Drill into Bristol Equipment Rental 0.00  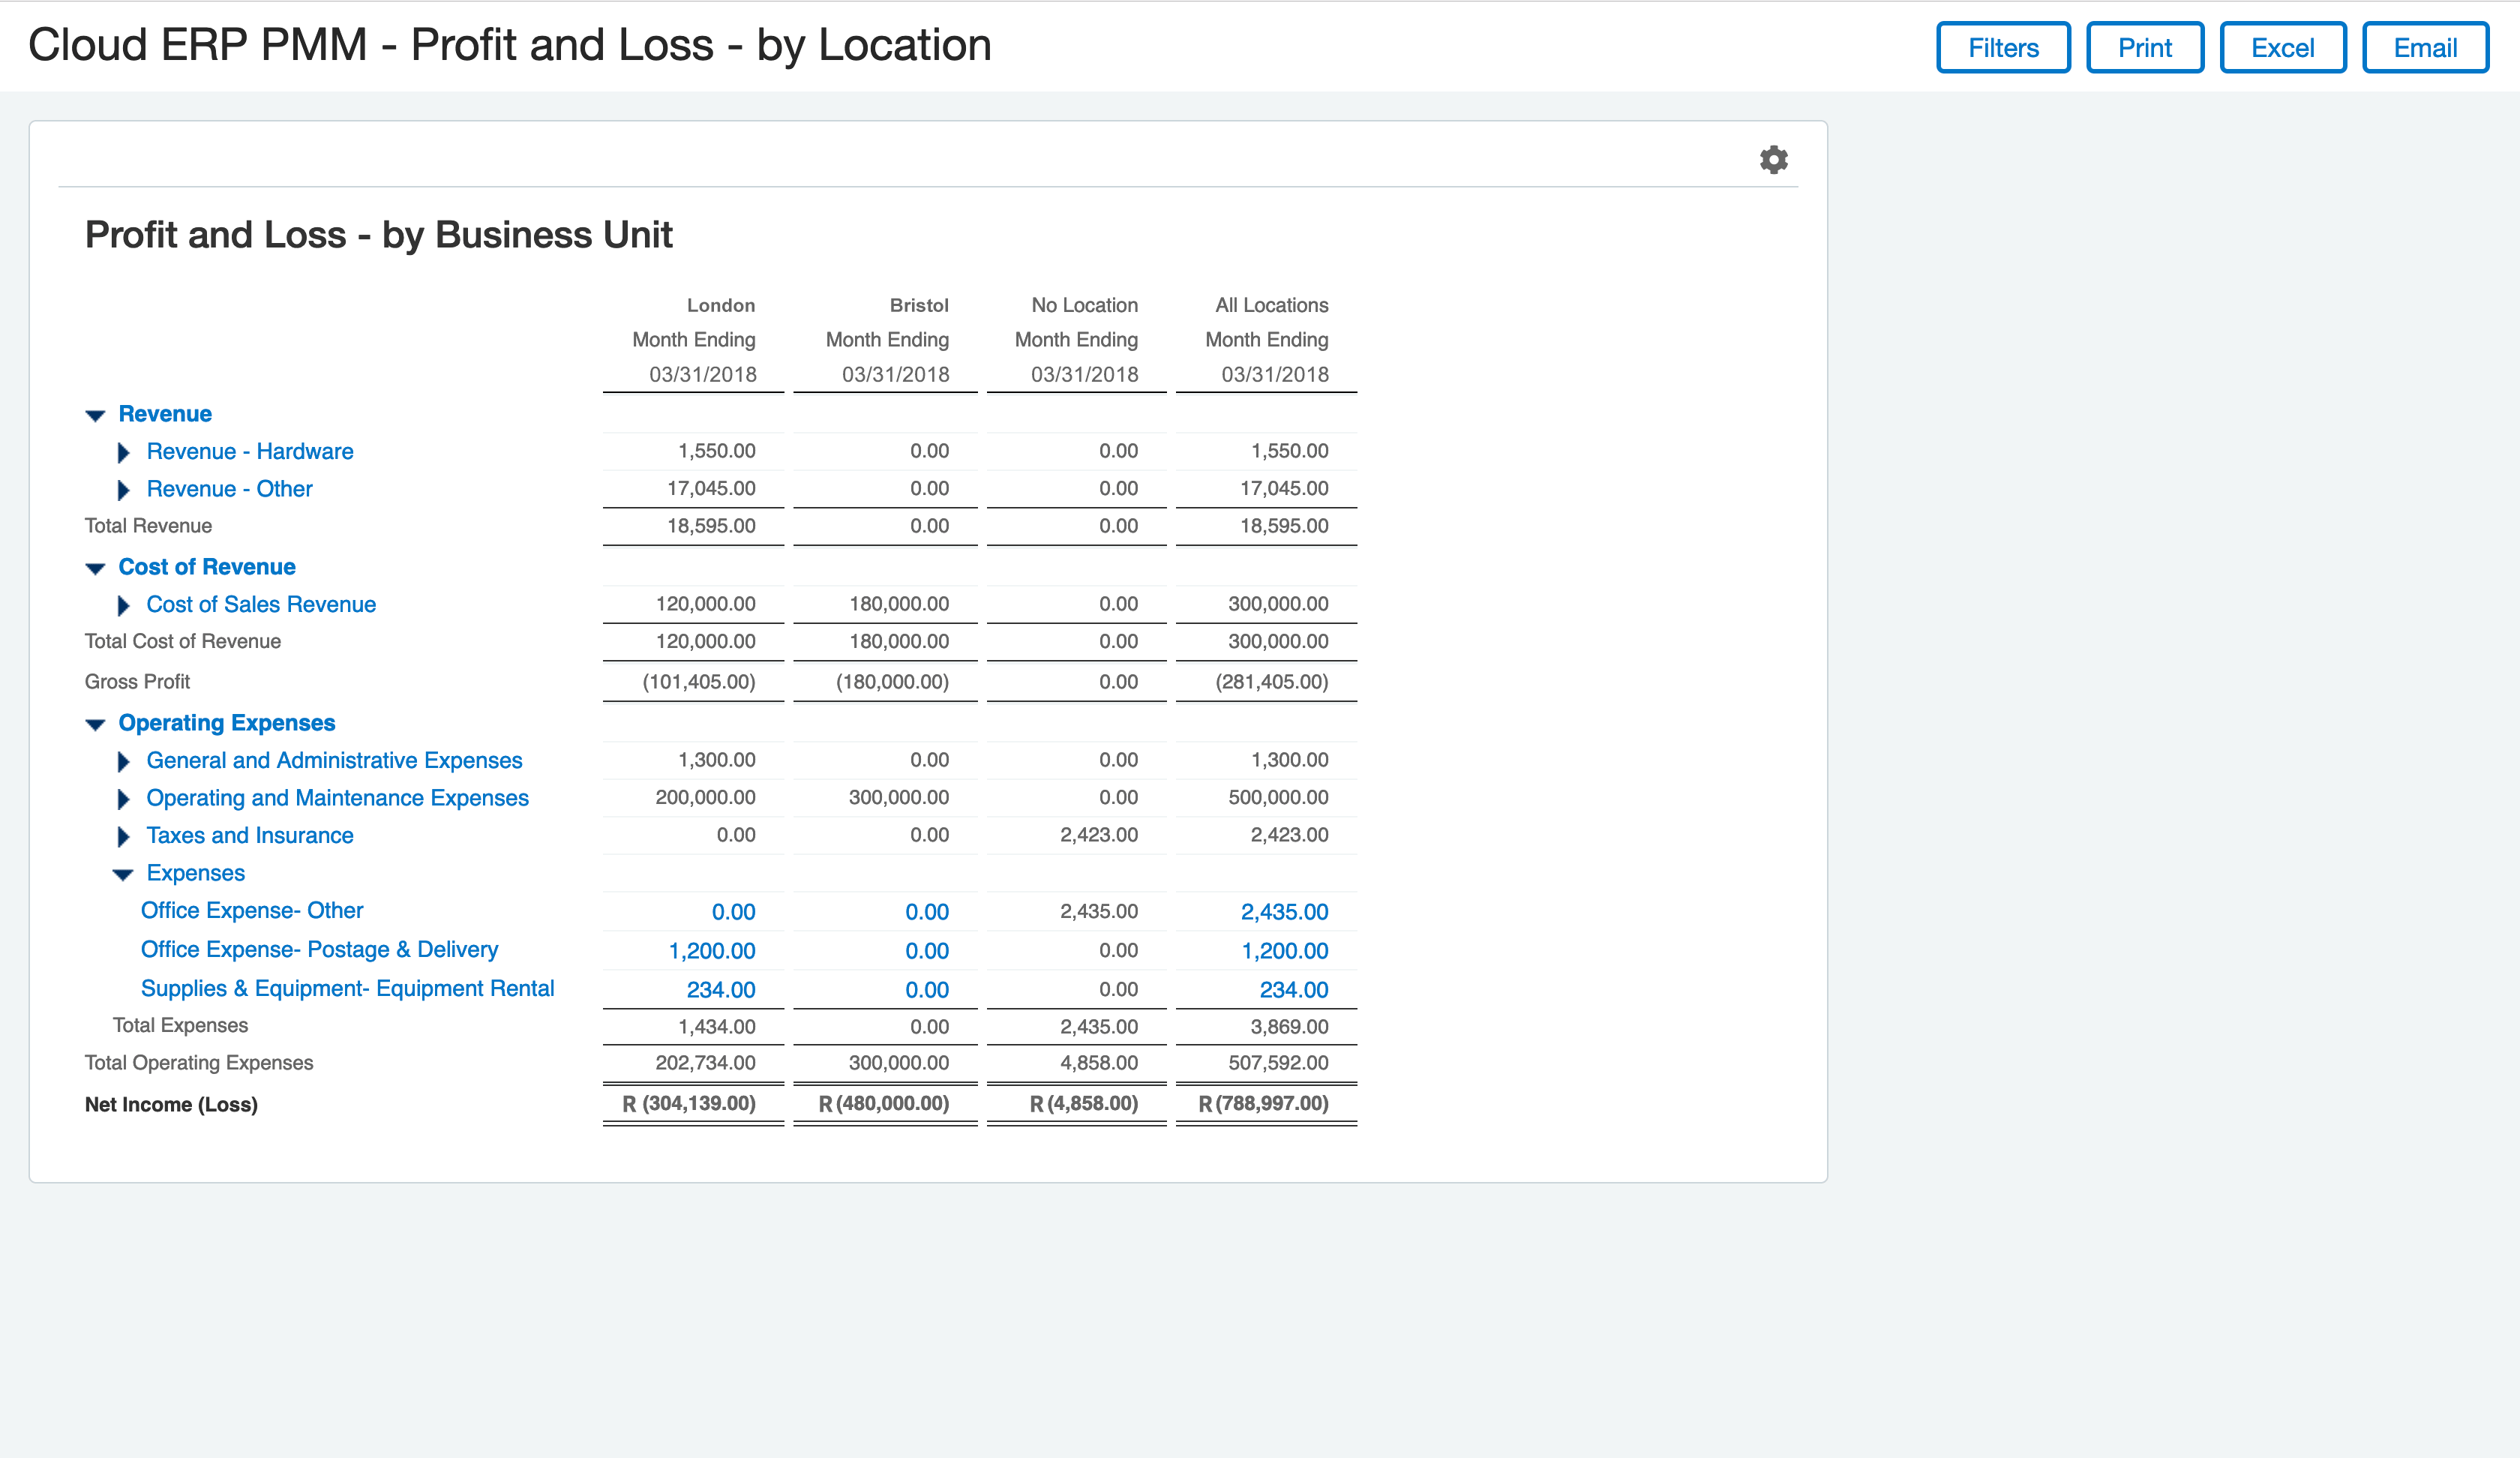(x=927, y=990)
